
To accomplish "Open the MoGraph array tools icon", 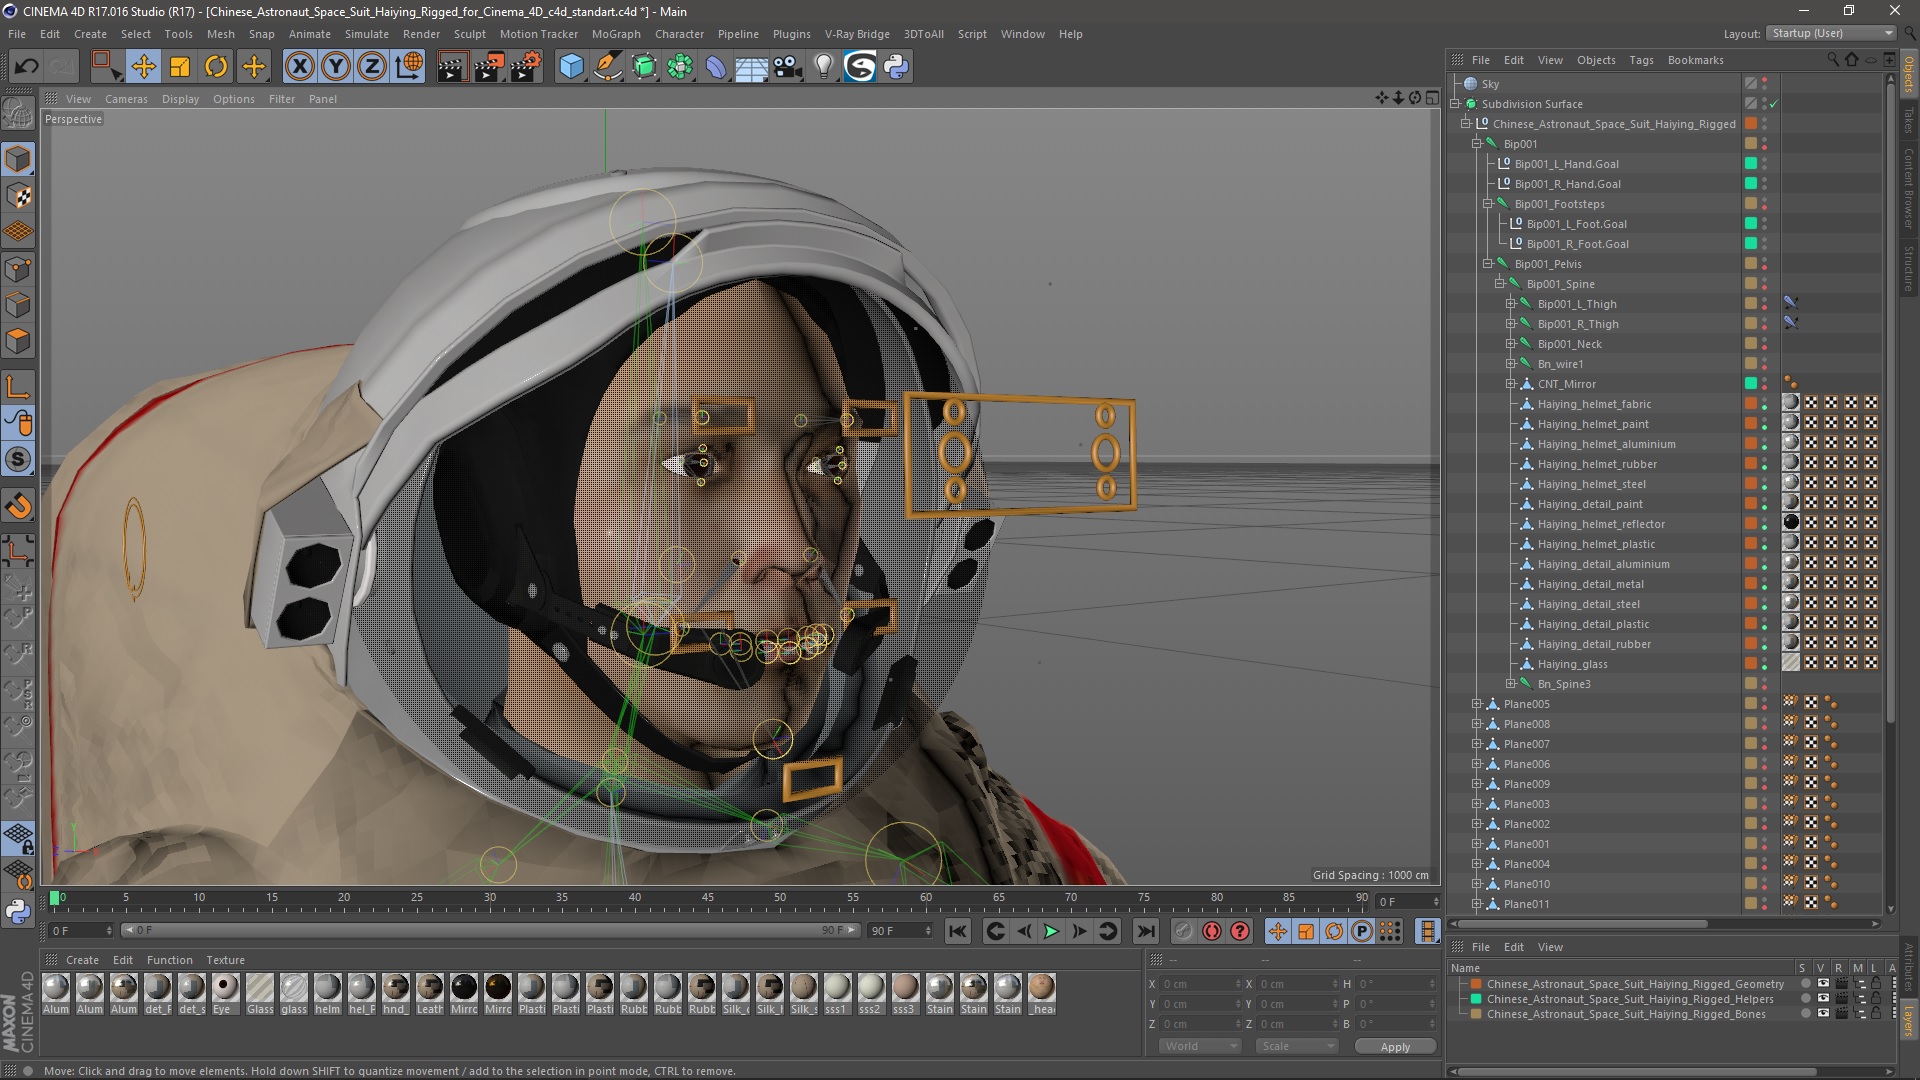I will point(680,67).
